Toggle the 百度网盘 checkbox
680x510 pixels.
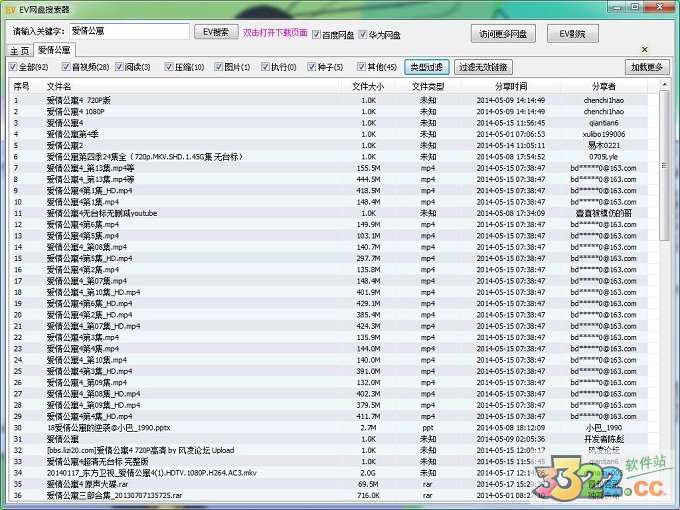(317, 34)
